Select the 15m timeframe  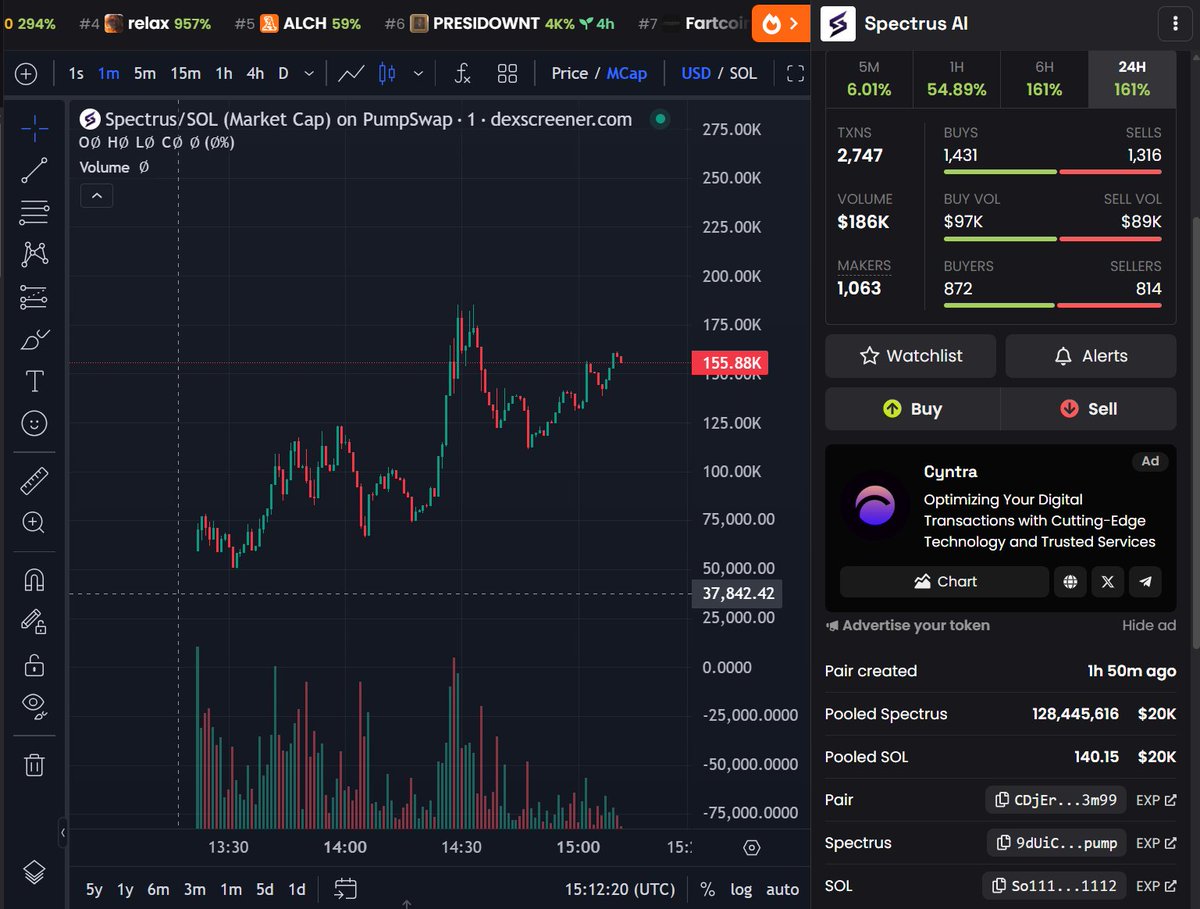tap(185, 73)
